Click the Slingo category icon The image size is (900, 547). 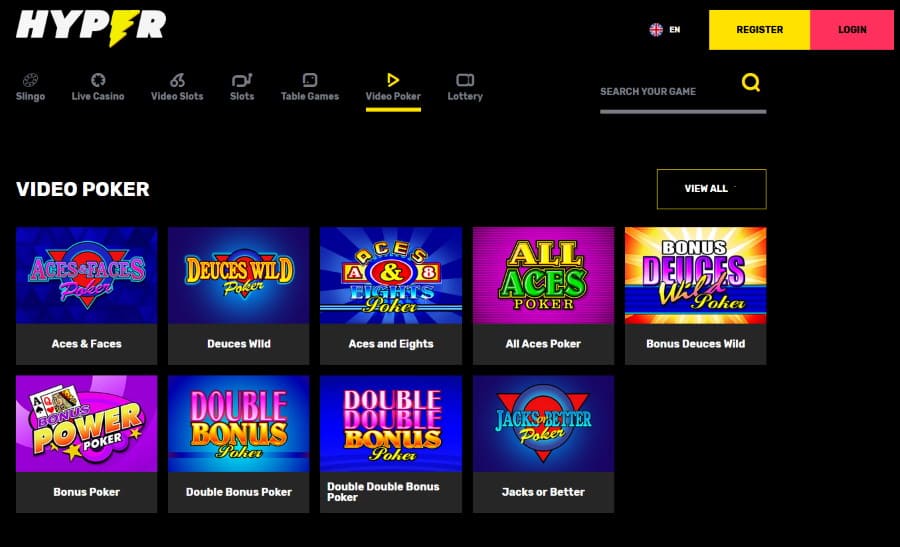click(30, 80)
